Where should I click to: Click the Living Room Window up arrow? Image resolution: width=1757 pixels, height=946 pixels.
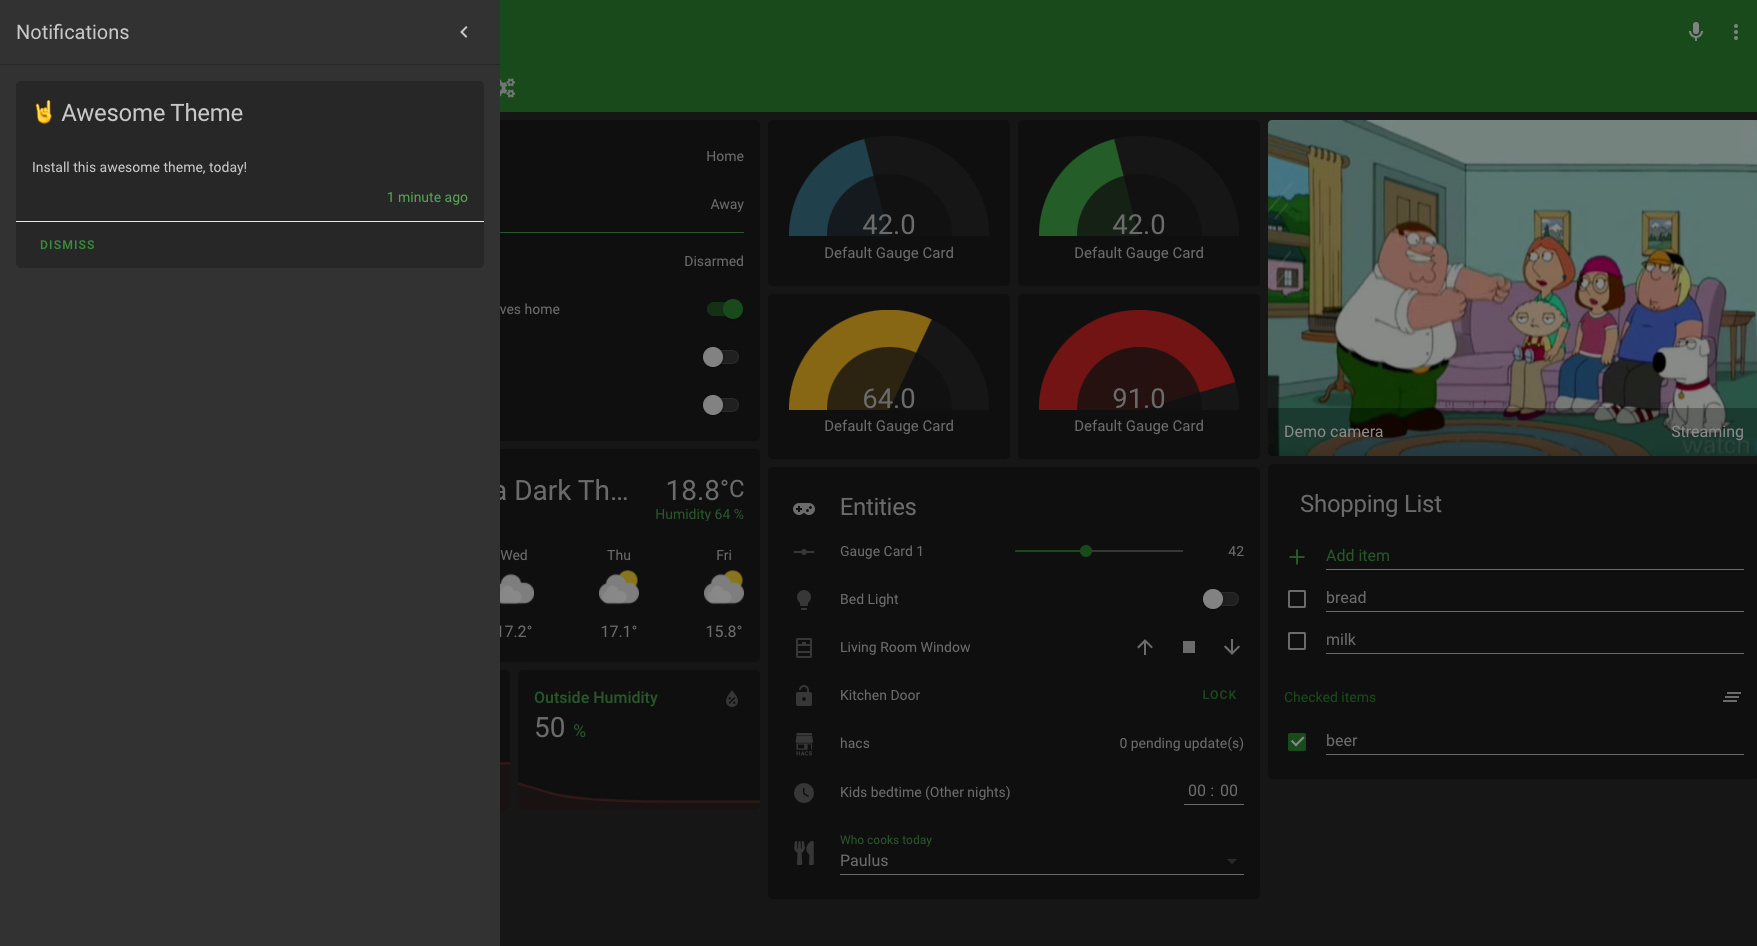point(1145,647)
